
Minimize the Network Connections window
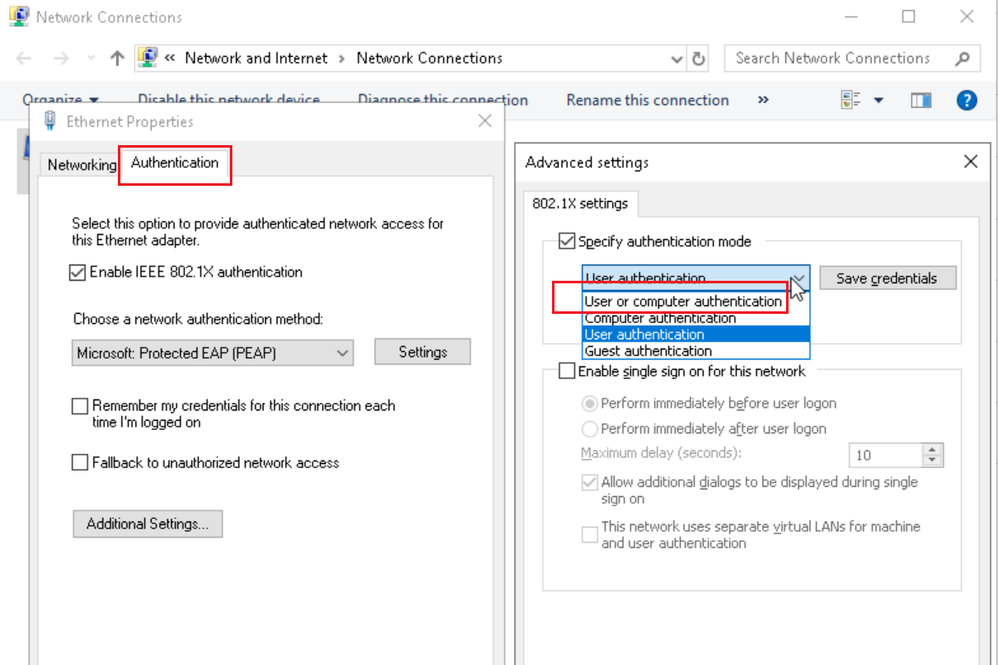[851, 17]
